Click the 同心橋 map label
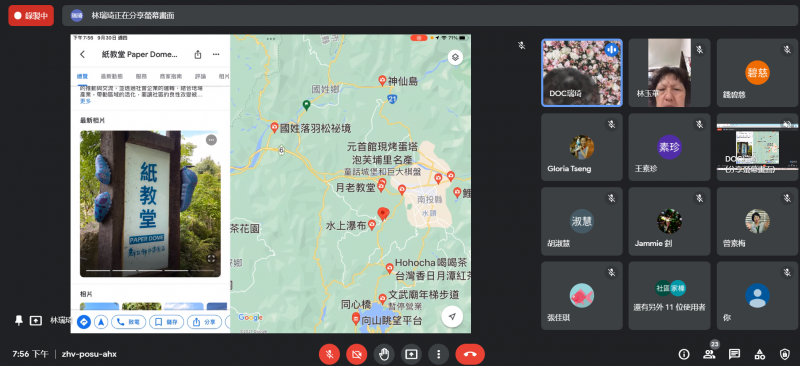Viewport: 800px width, 366px height. click(356, 305)
